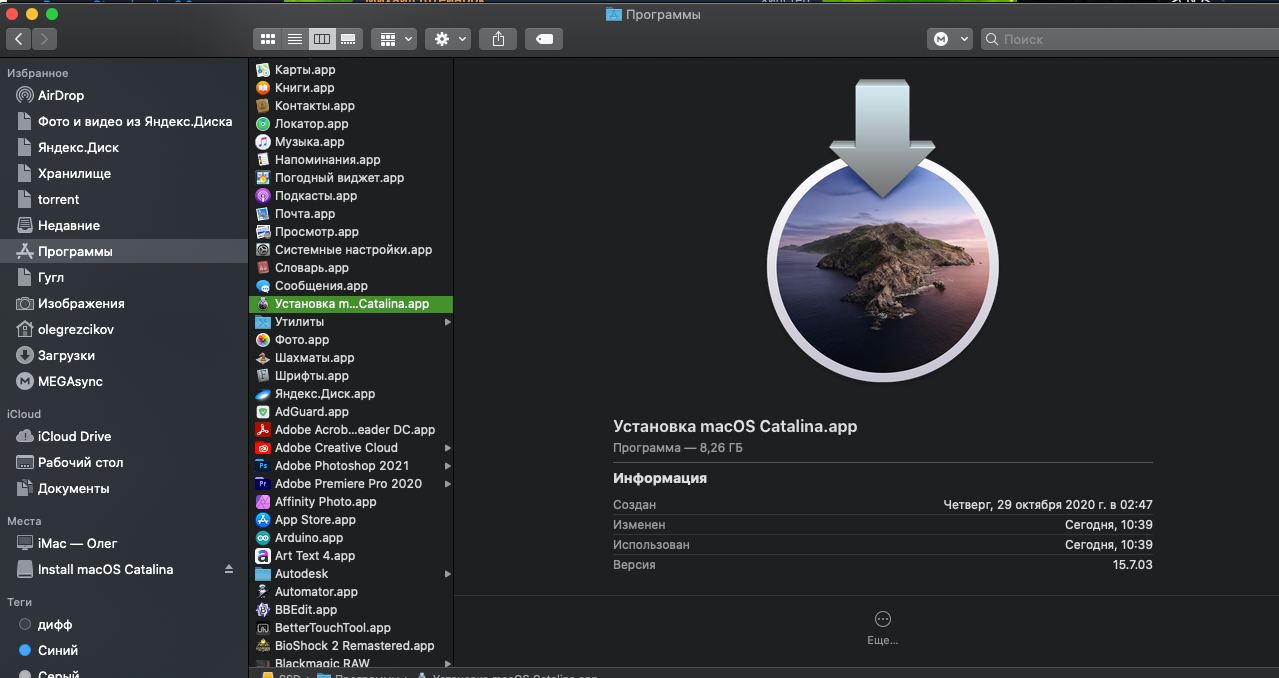Image resolution: width=1279 pixels, height=678 pixels.
Task: Expand the Adobe Photoshop 2021 folder arrow
Action: pyautogui.click(x=447, y=466)
